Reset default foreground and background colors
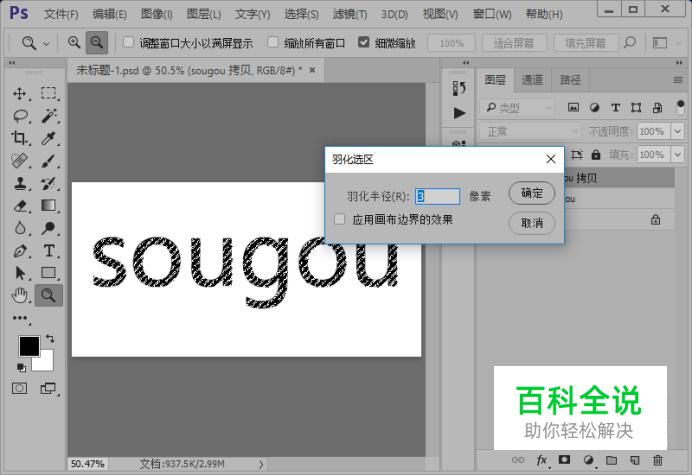This screenshot has width=692, height=475. 21,367
